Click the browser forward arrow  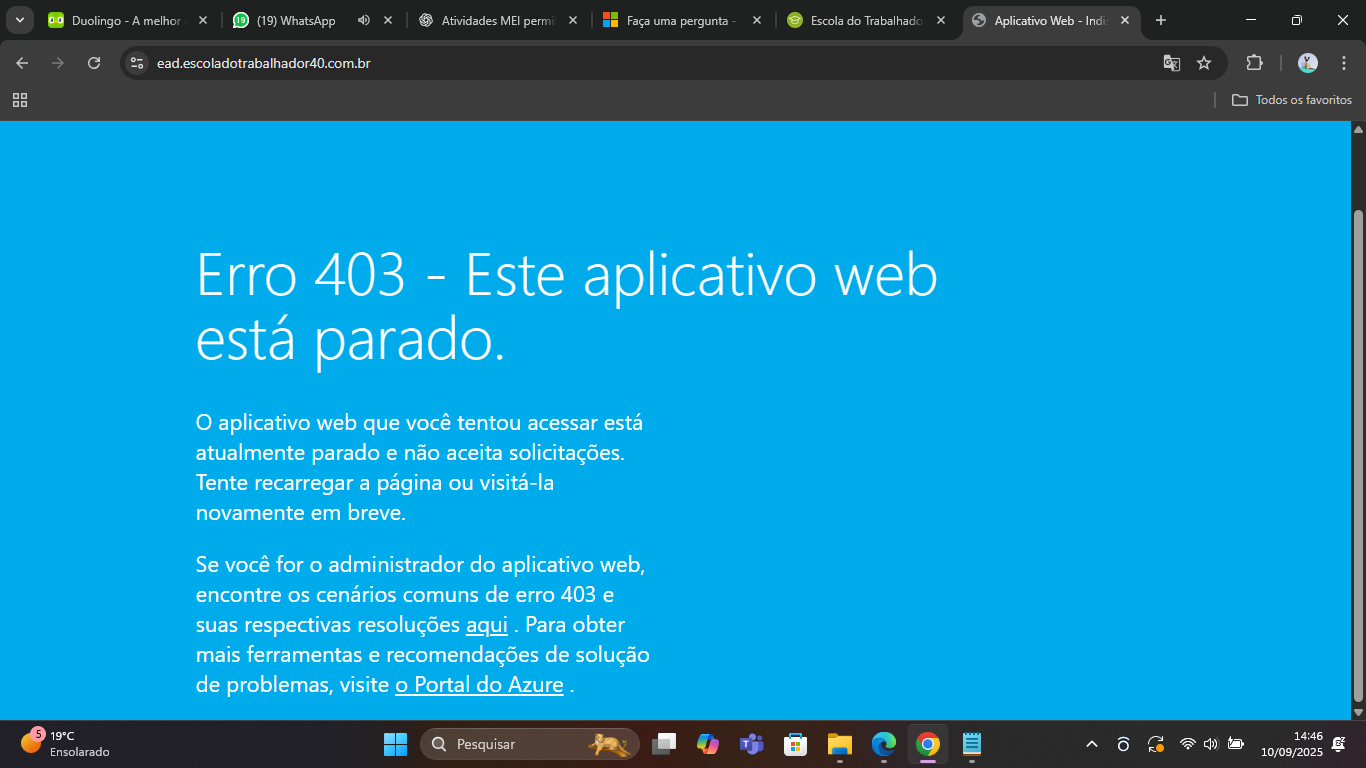coord(58,63)
